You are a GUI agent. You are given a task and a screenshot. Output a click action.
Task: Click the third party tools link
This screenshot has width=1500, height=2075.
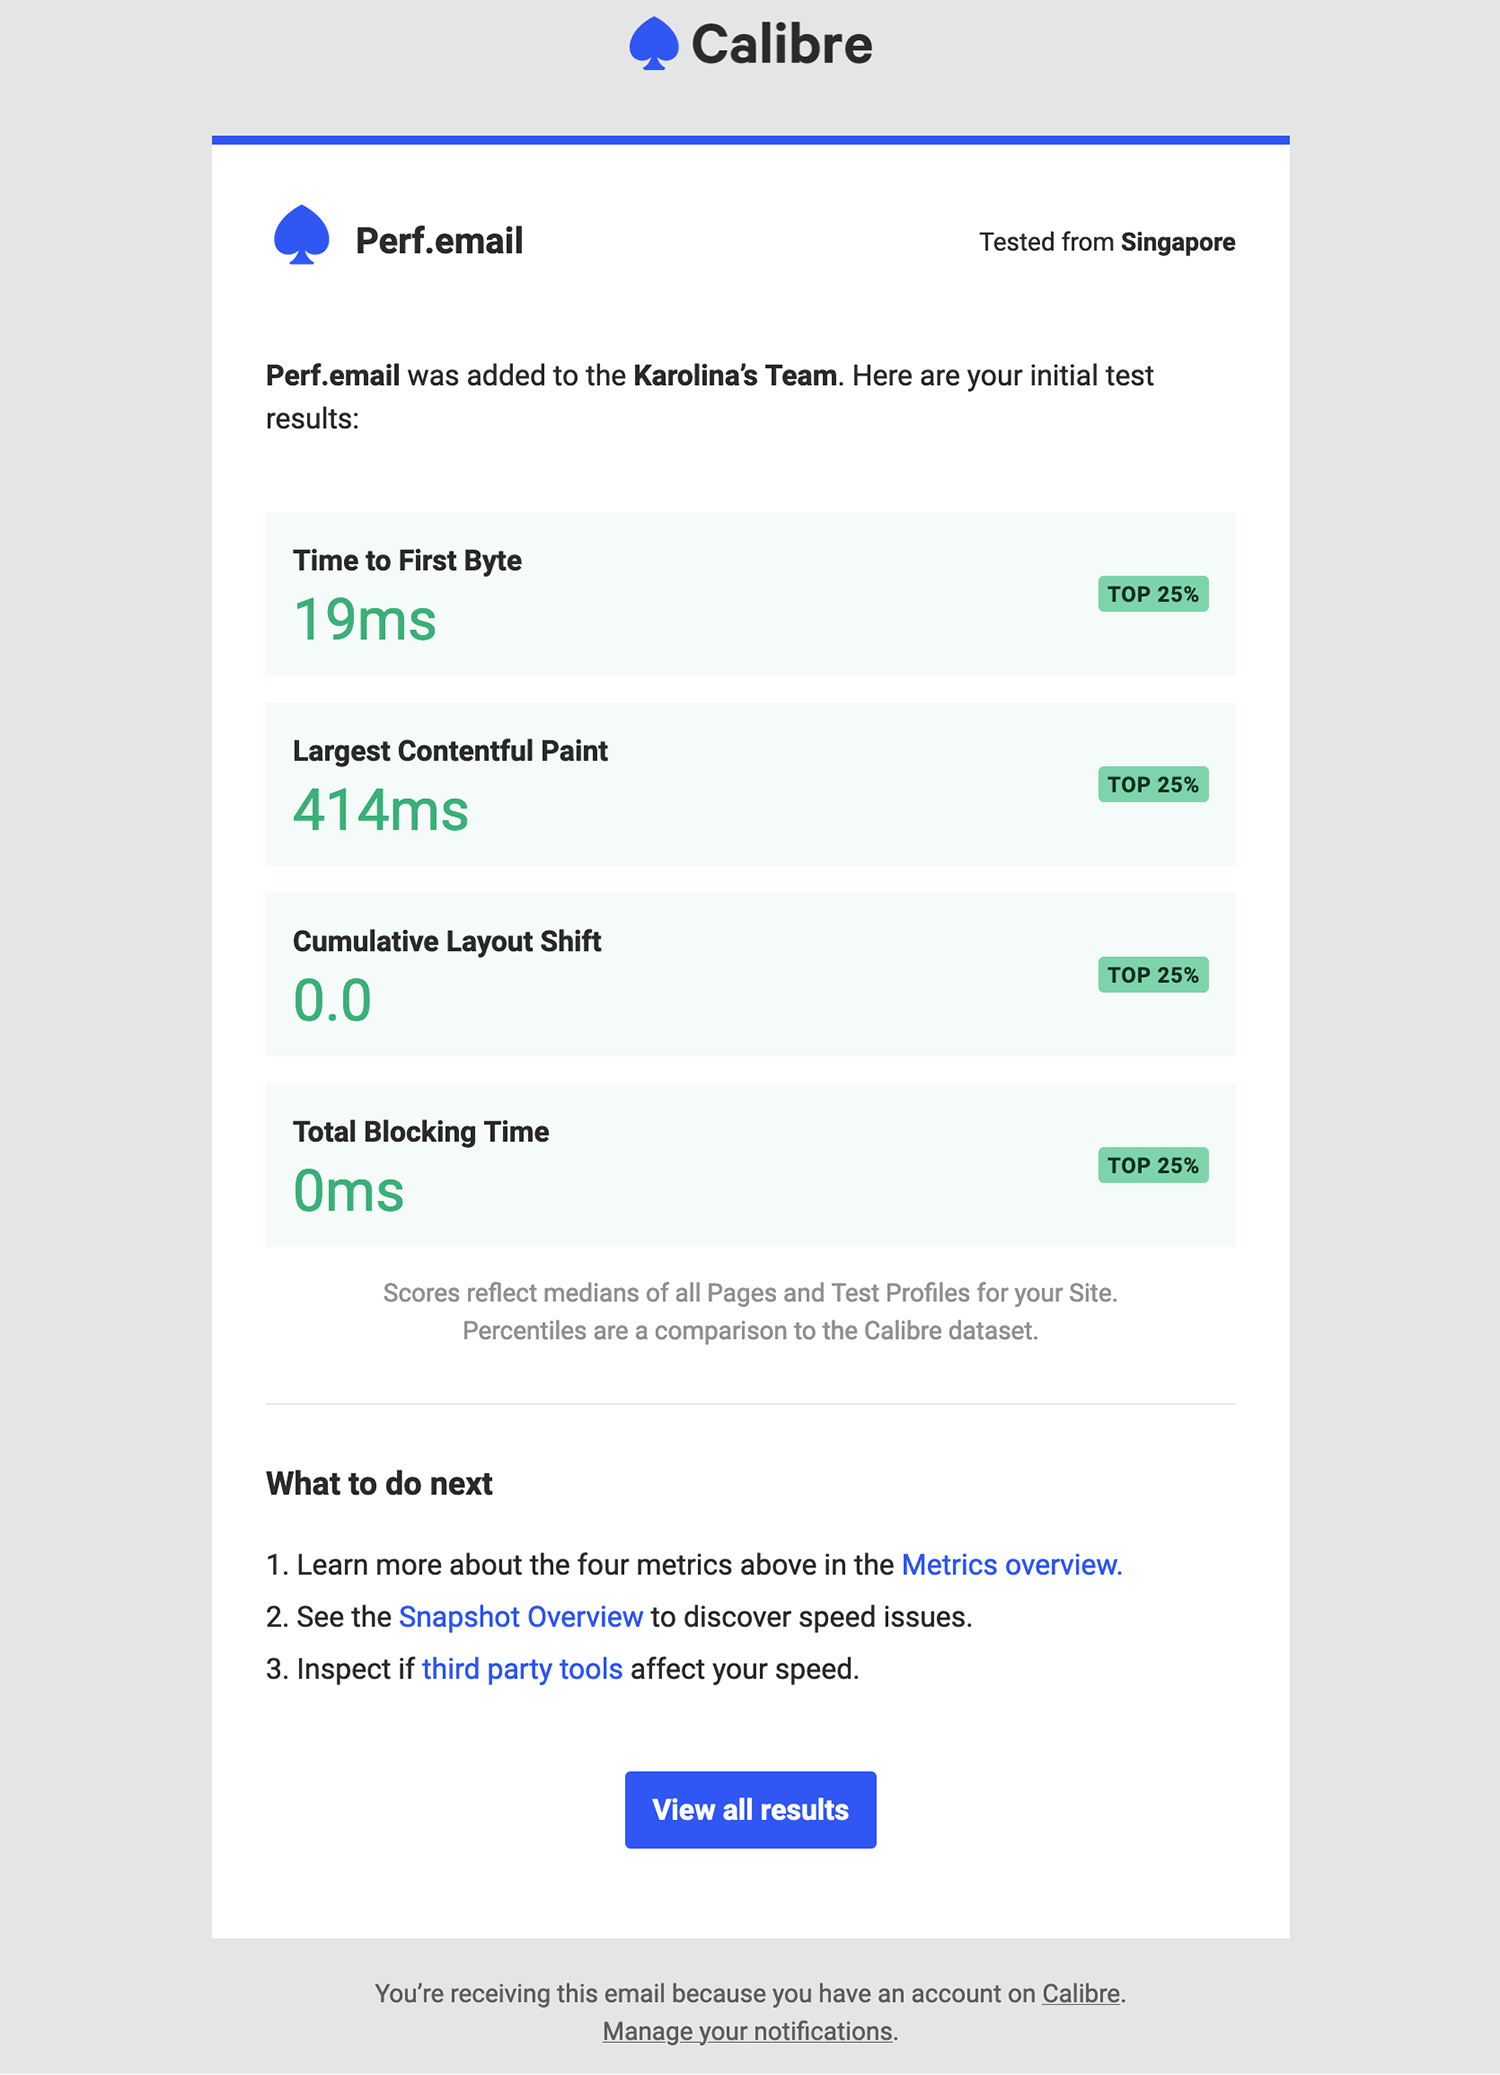click(522, 1668)
